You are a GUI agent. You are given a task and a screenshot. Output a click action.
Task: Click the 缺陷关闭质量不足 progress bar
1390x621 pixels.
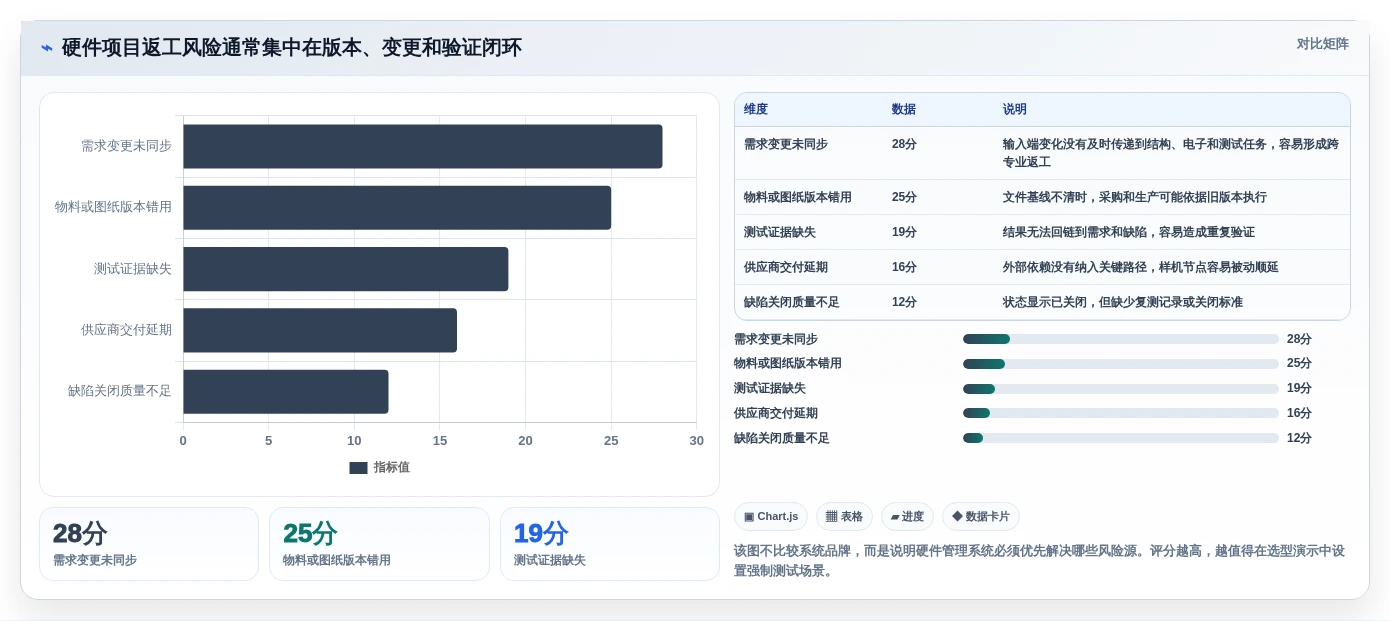tap(1120, 438)
